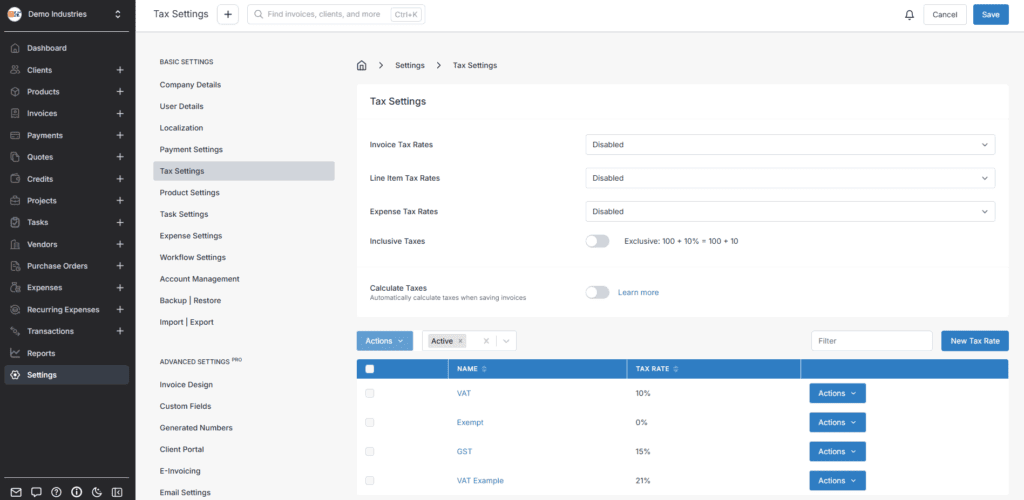Open the mail icon in sidebar footer
Screen dimensions: 1024x500
(x=15, y=492)
